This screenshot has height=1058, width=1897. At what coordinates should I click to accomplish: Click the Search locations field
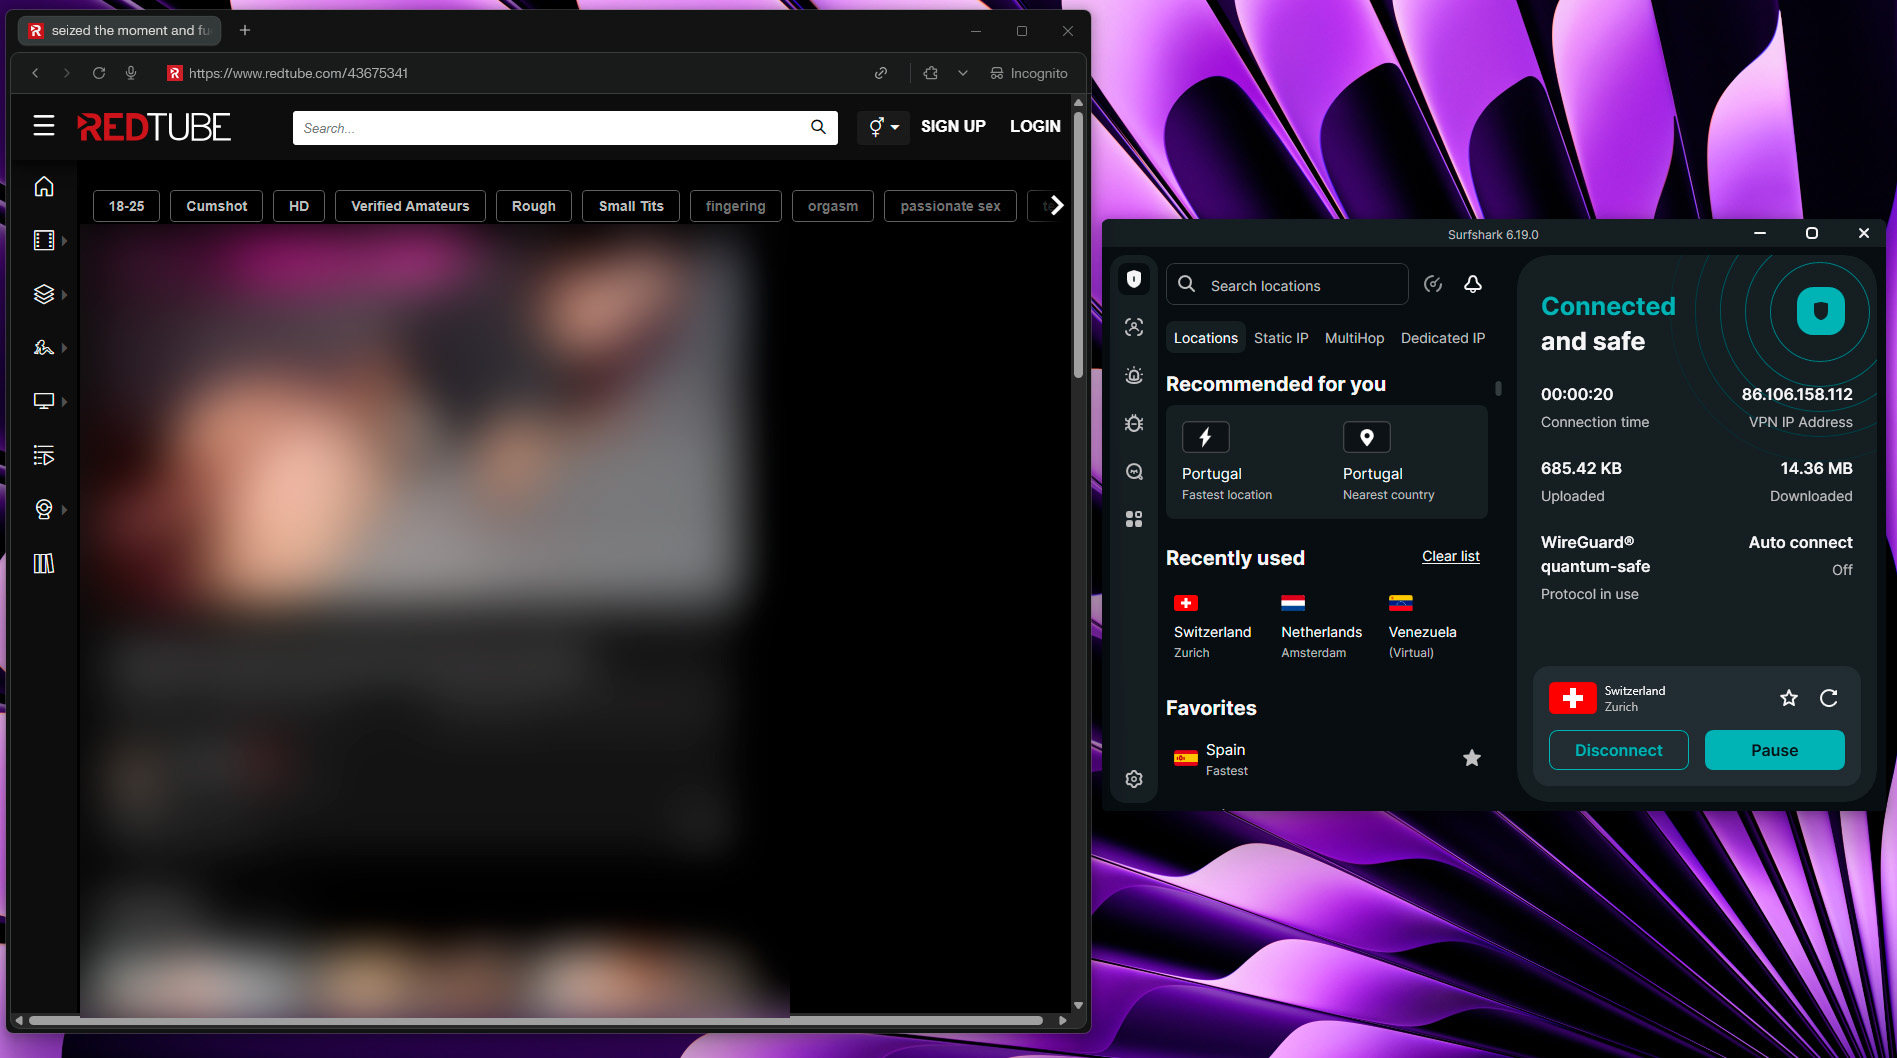click(1287, 285)
